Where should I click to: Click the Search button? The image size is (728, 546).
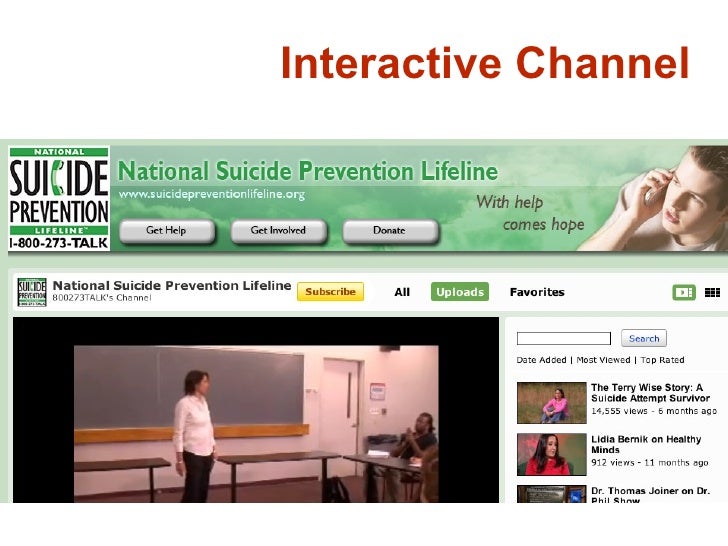tap(644, 338)
